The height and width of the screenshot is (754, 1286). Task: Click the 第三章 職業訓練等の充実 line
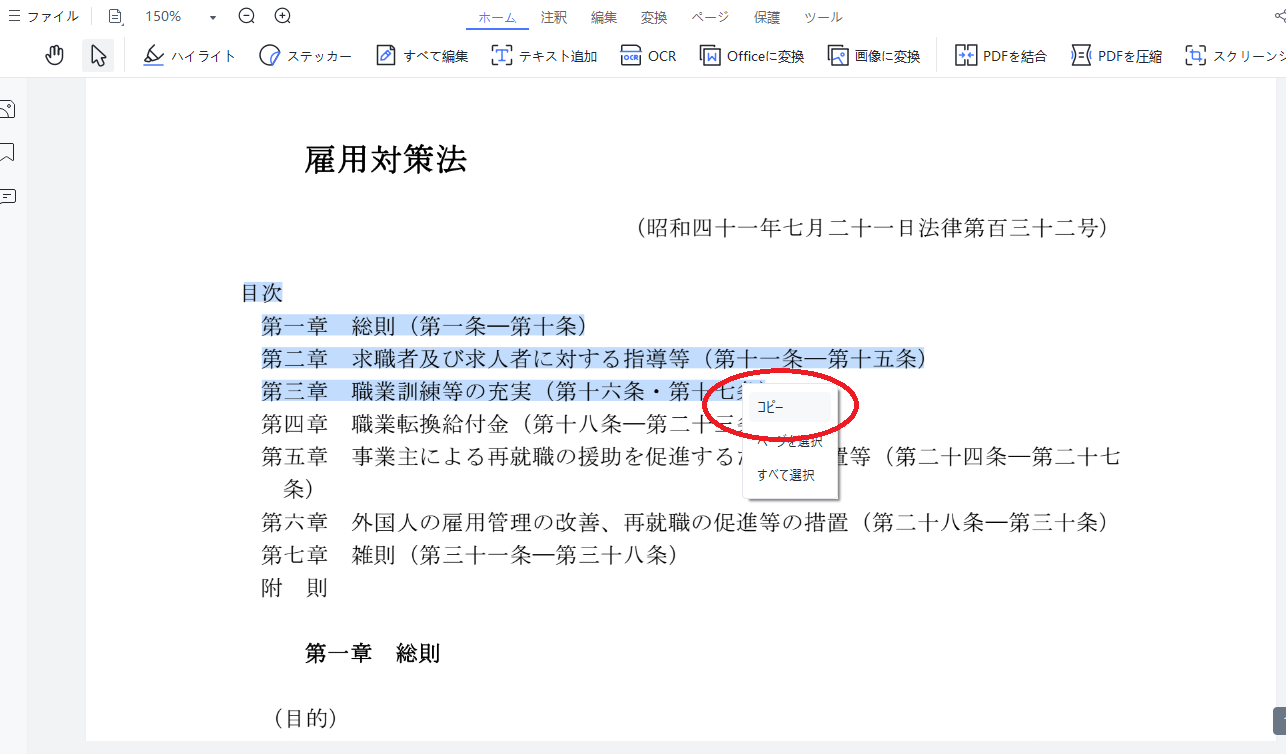click(513, 391)
